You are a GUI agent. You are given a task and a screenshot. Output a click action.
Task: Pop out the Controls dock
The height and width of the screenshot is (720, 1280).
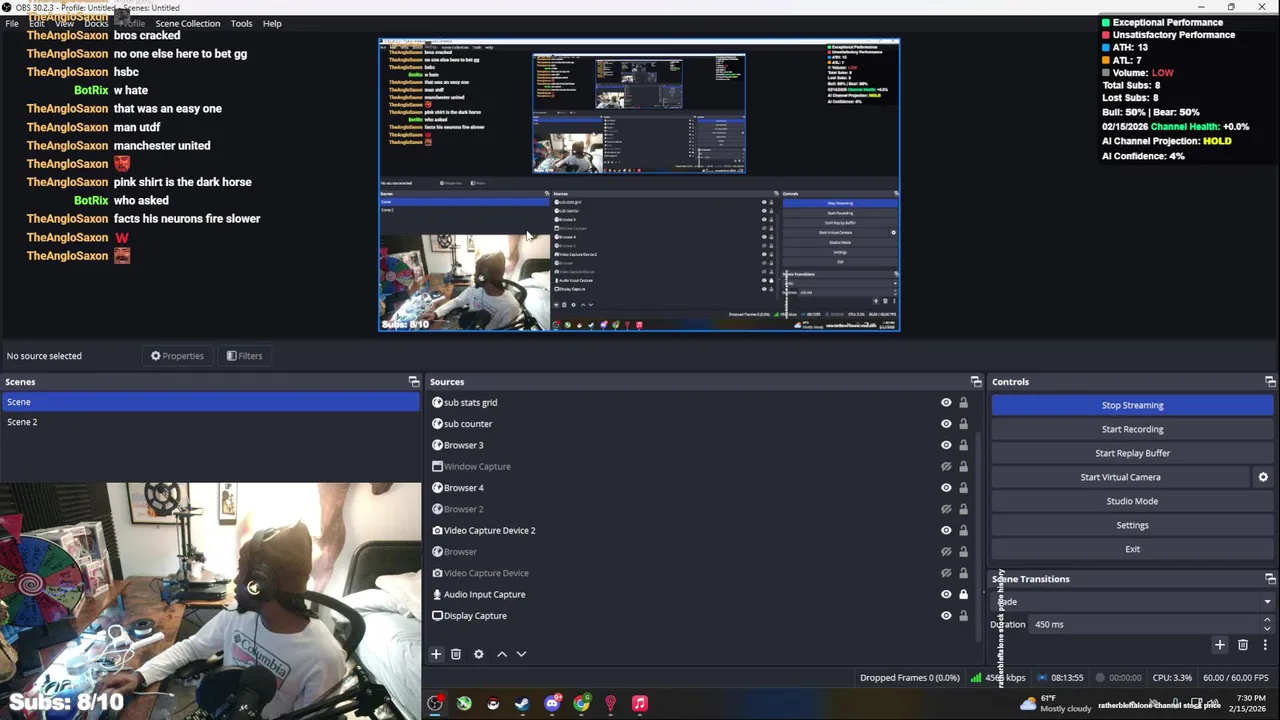1270,382
